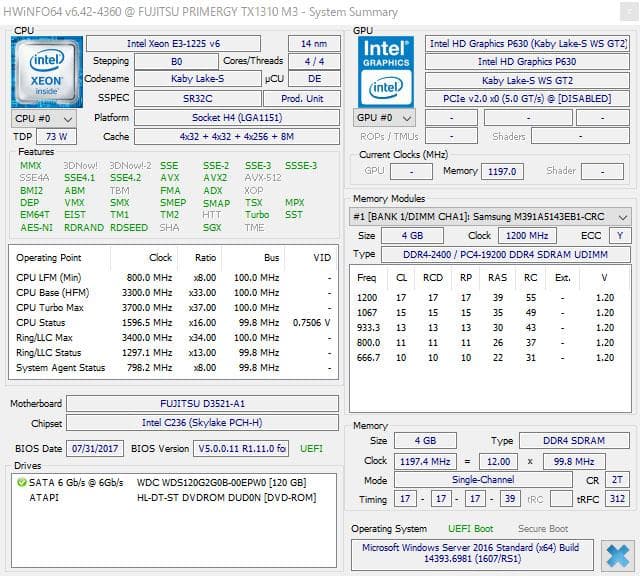The image size is (640, 576).
Task: Click the Cores/Threads 4 / 4 value
Action: click(314, 62)
